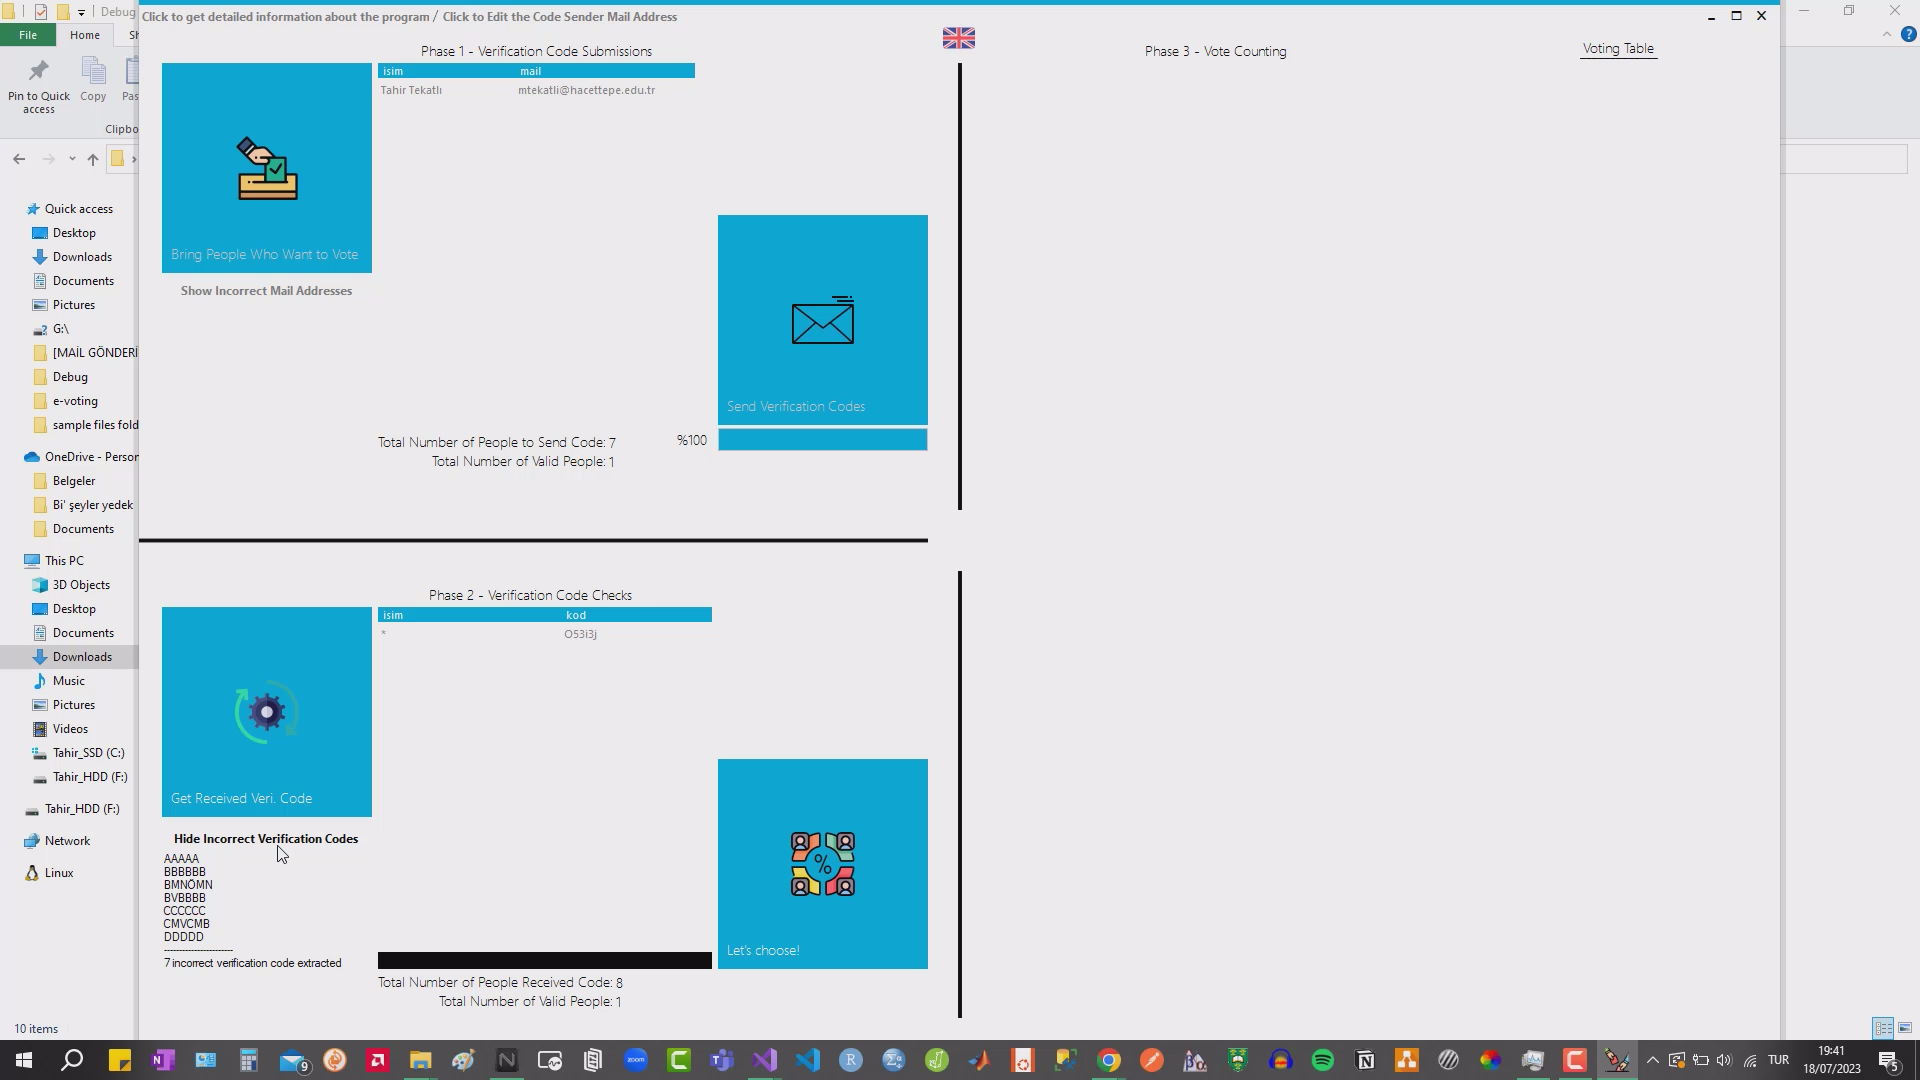Viewport: 1920px width, 1080px height.
Task: Toggle 'Show Incorrect Mail Addresses'
Action: (x=265, y=290)
